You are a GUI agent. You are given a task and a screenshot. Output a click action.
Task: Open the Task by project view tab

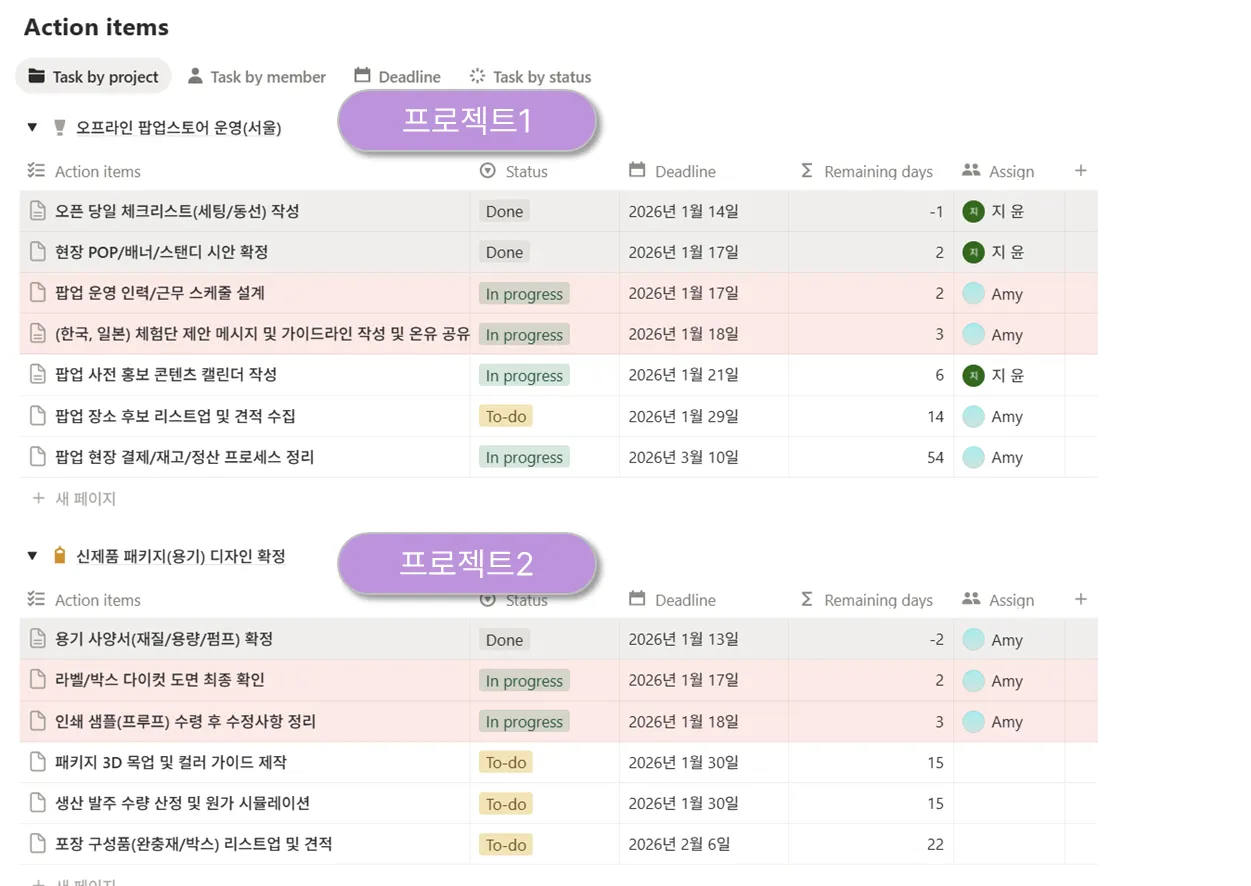(x=93, y=77)
